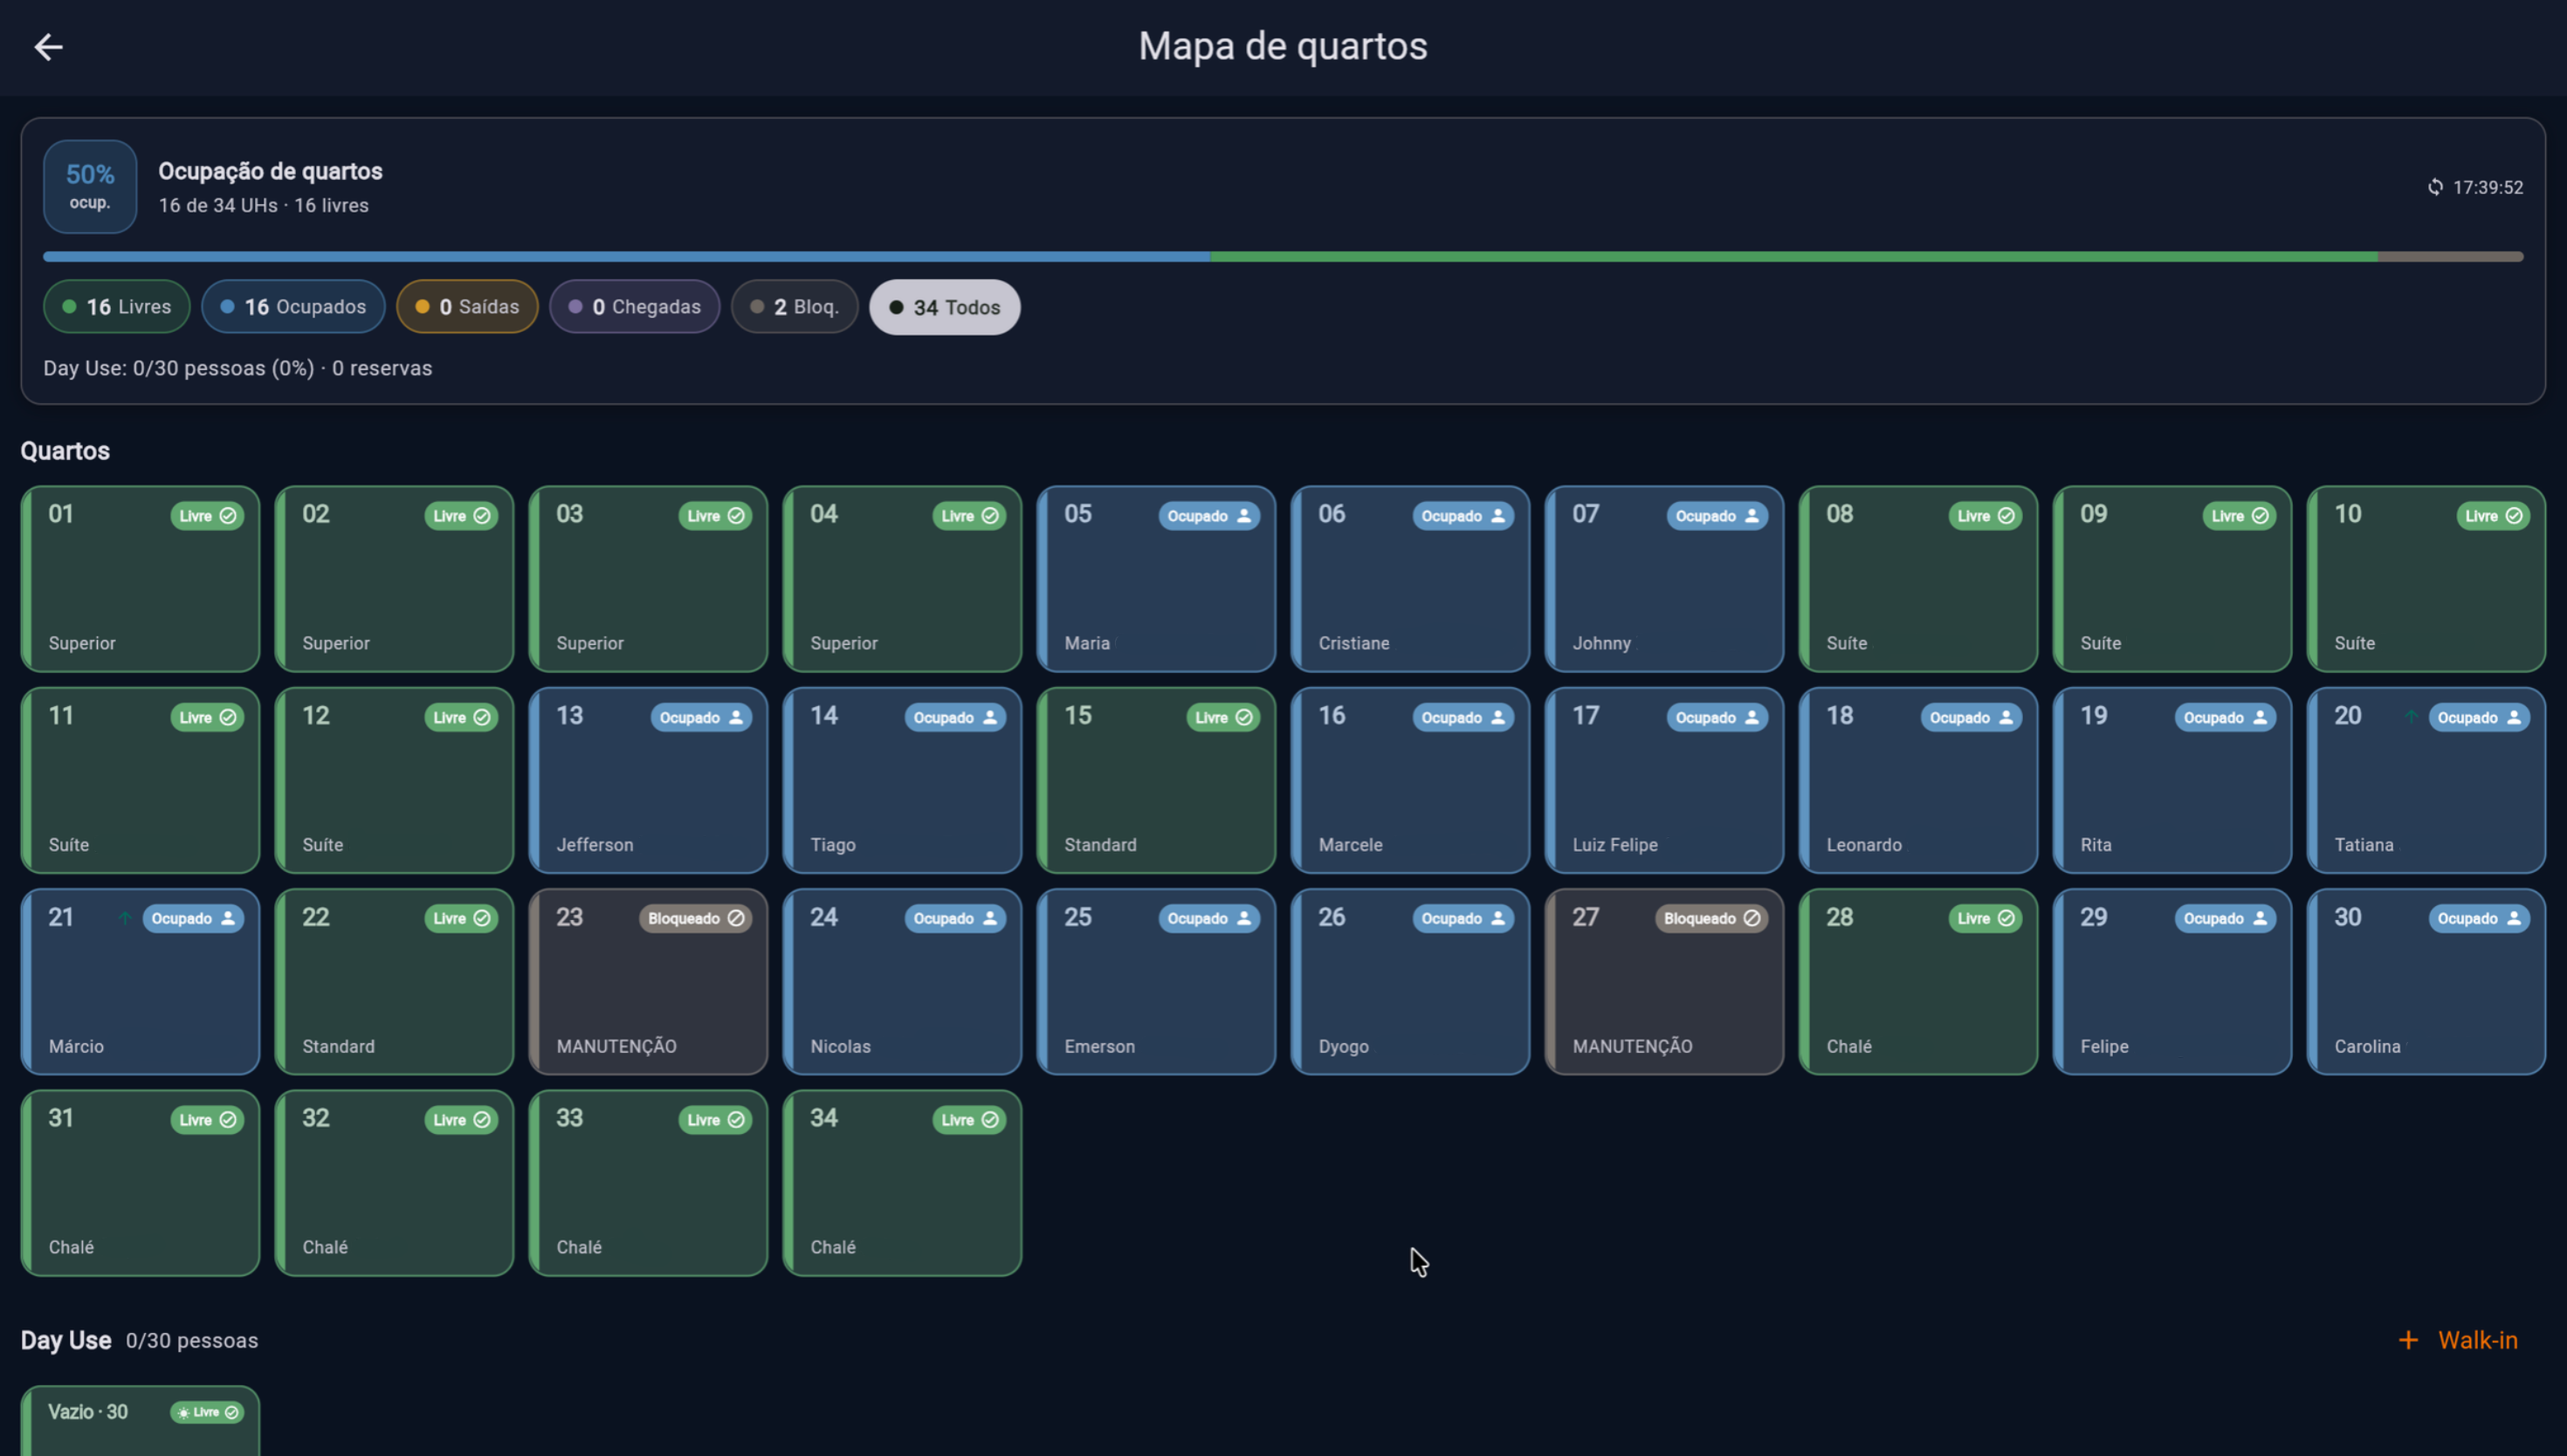Click the 'Day Use: 0/30 pessoas (0%)' summary line

pyautogui.click(x=238, y=368)
